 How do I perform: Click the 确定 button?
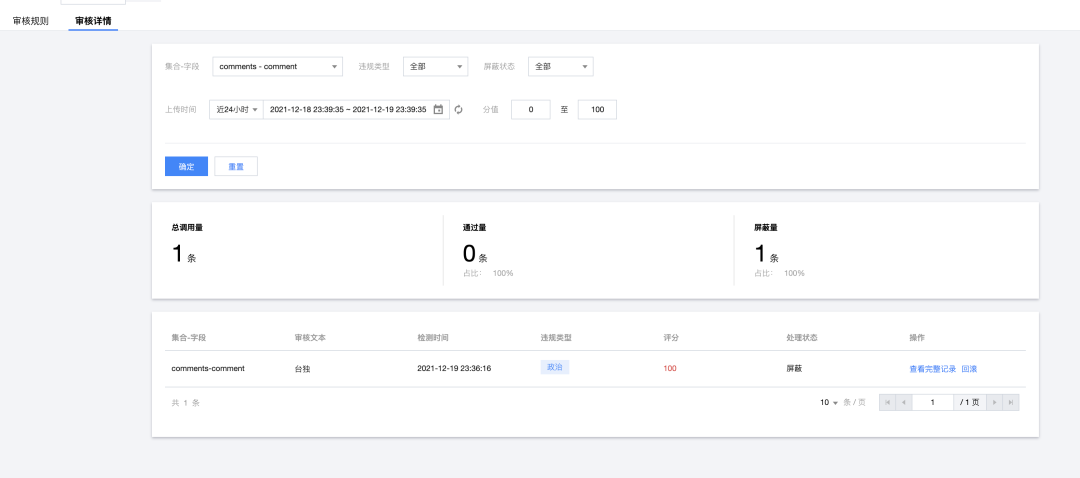[x=186, y=167]
